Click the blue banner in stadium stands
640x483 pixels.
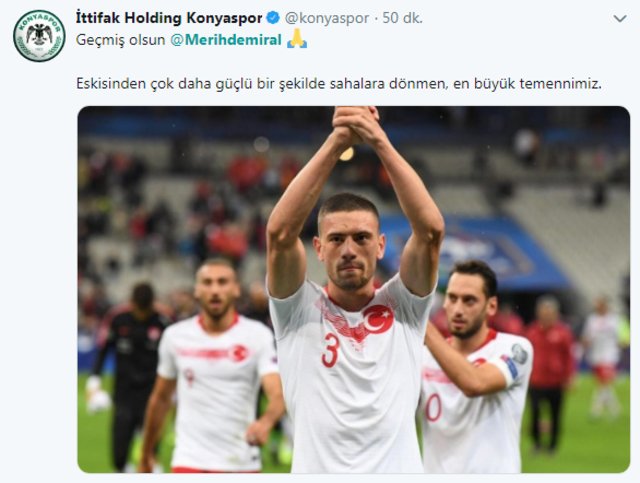tap(473, 253)
